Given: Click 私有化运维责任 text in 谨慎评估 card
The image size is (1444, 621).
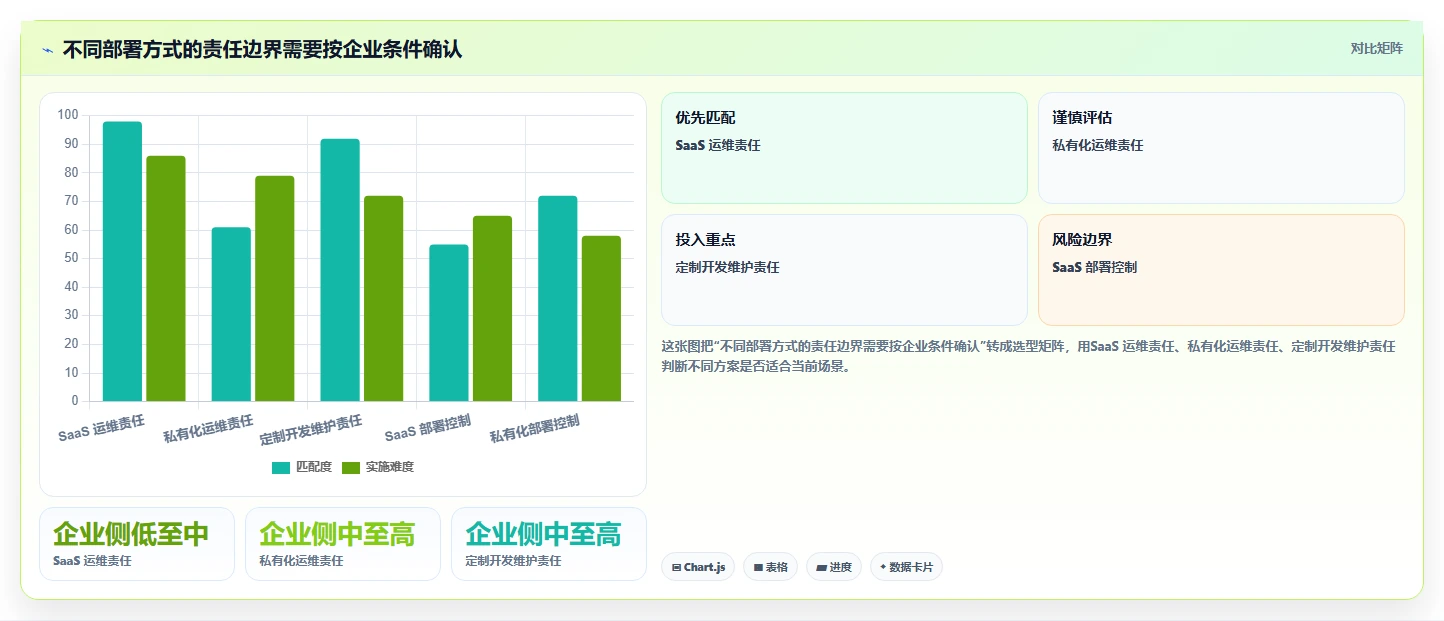Looking at the screenshot, I should point(1097,145).
